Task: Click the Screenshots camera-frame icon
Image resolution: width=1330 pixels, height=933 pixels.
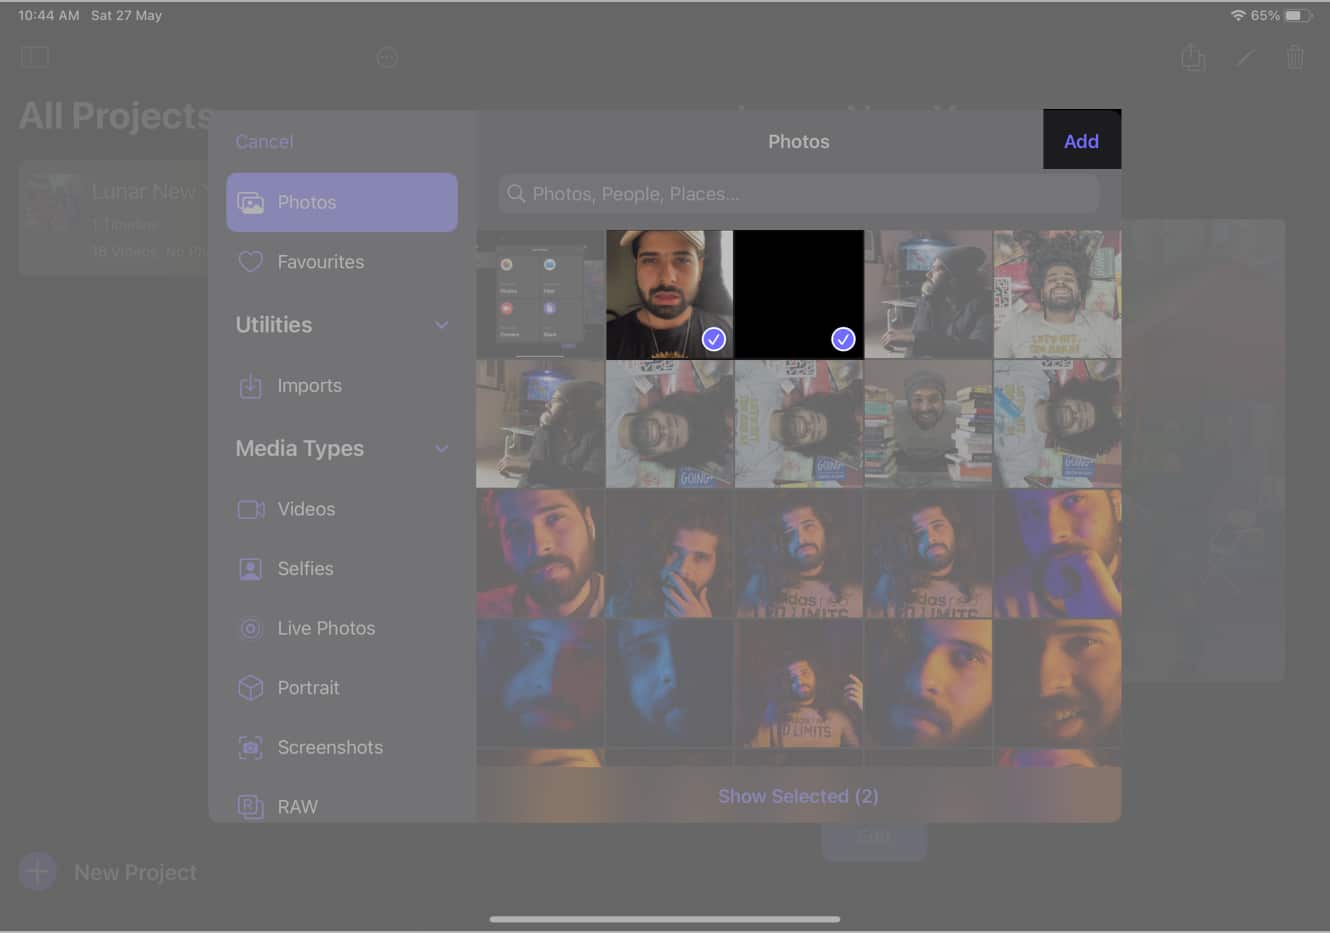Action: 250,747
